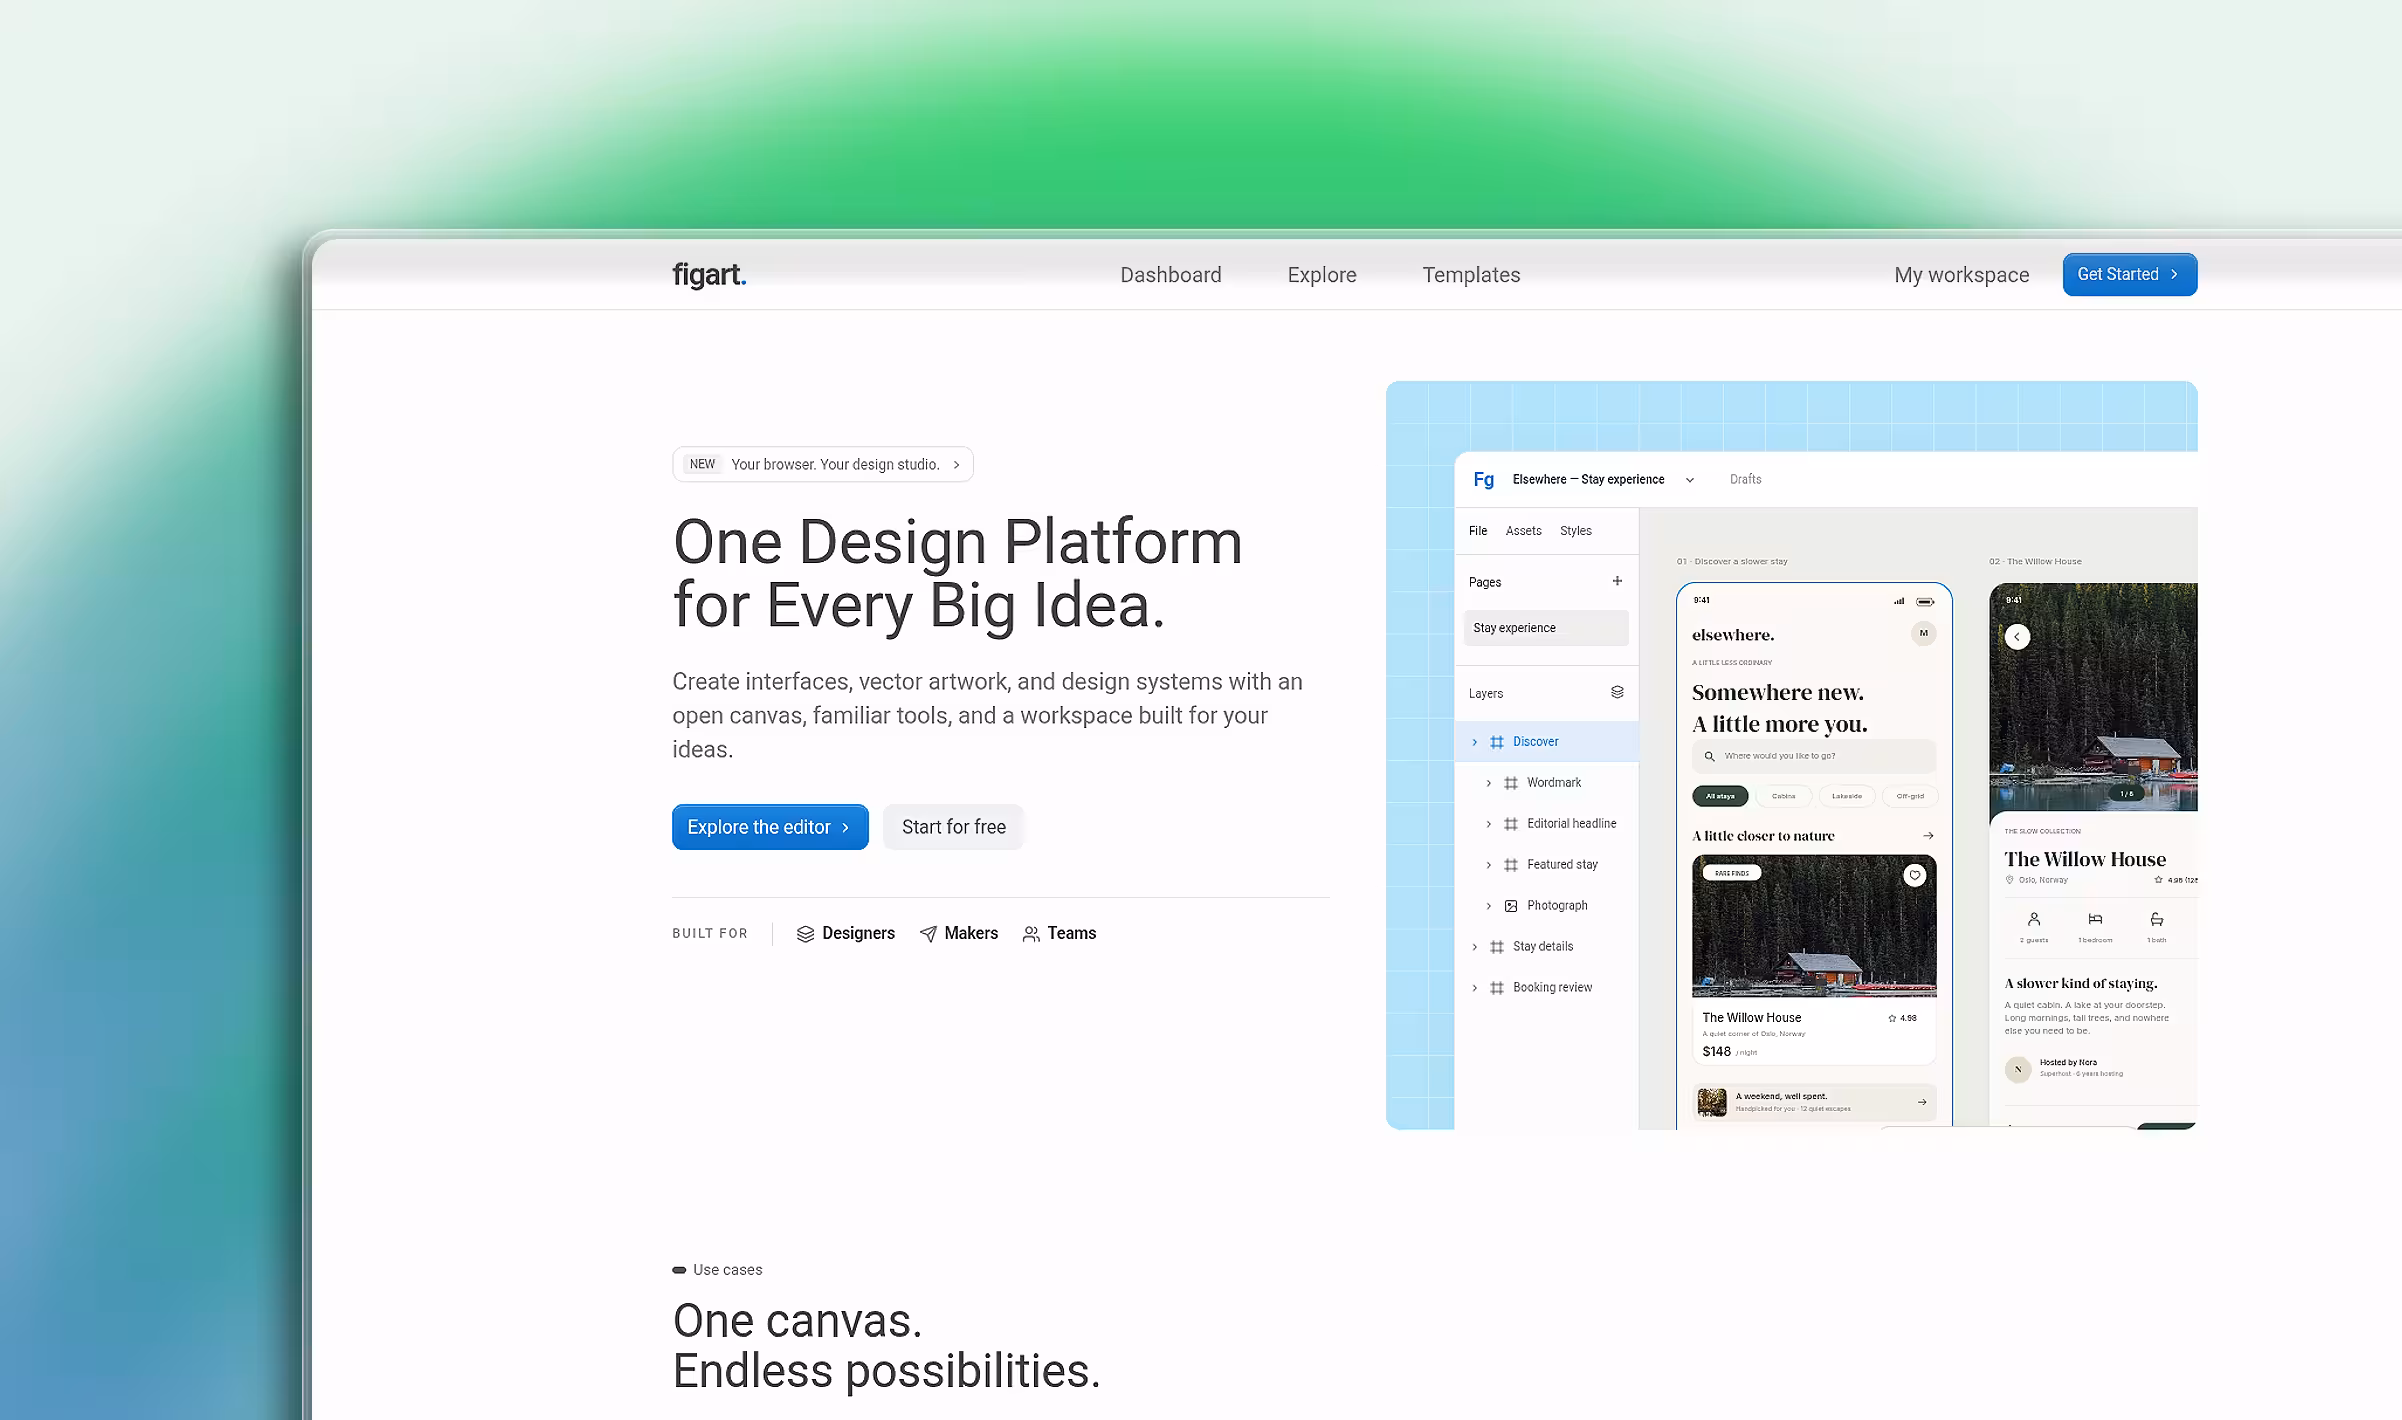
Task: Switch to the File tab
Action: pyautogui.click(x=1477, y=531)
